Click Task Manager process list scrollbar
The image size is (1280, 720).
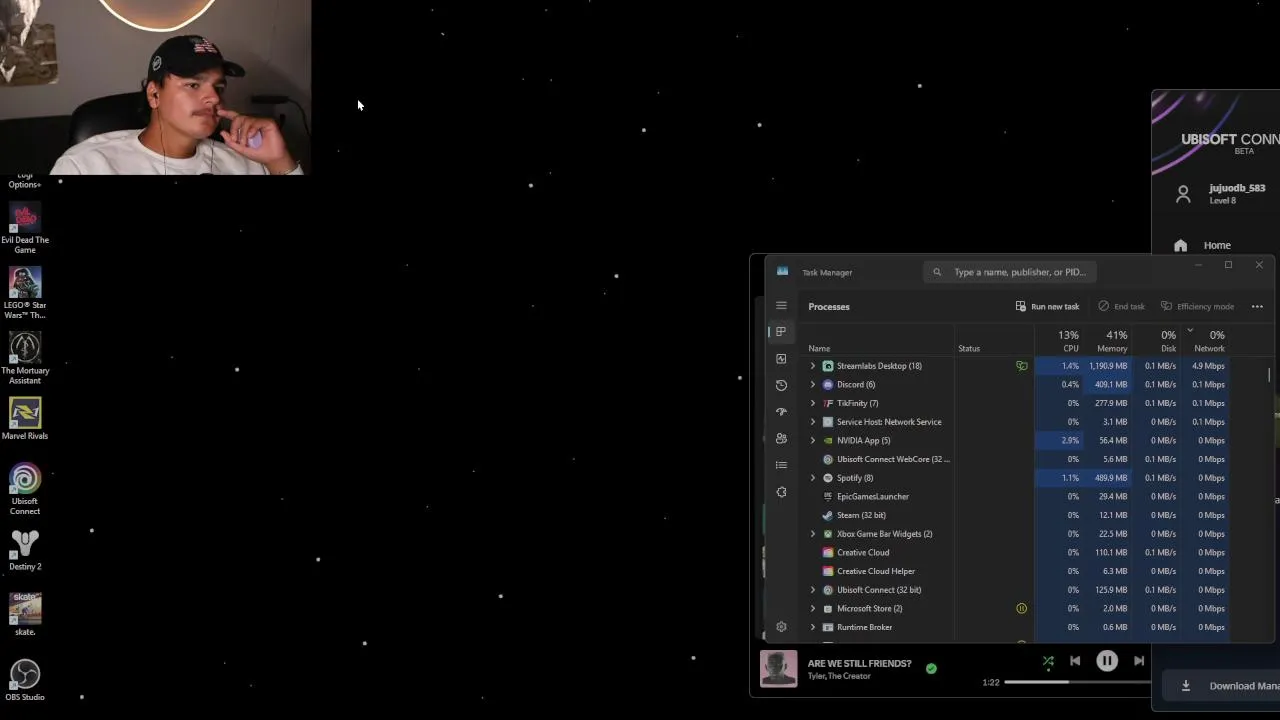click(1269, 374)
